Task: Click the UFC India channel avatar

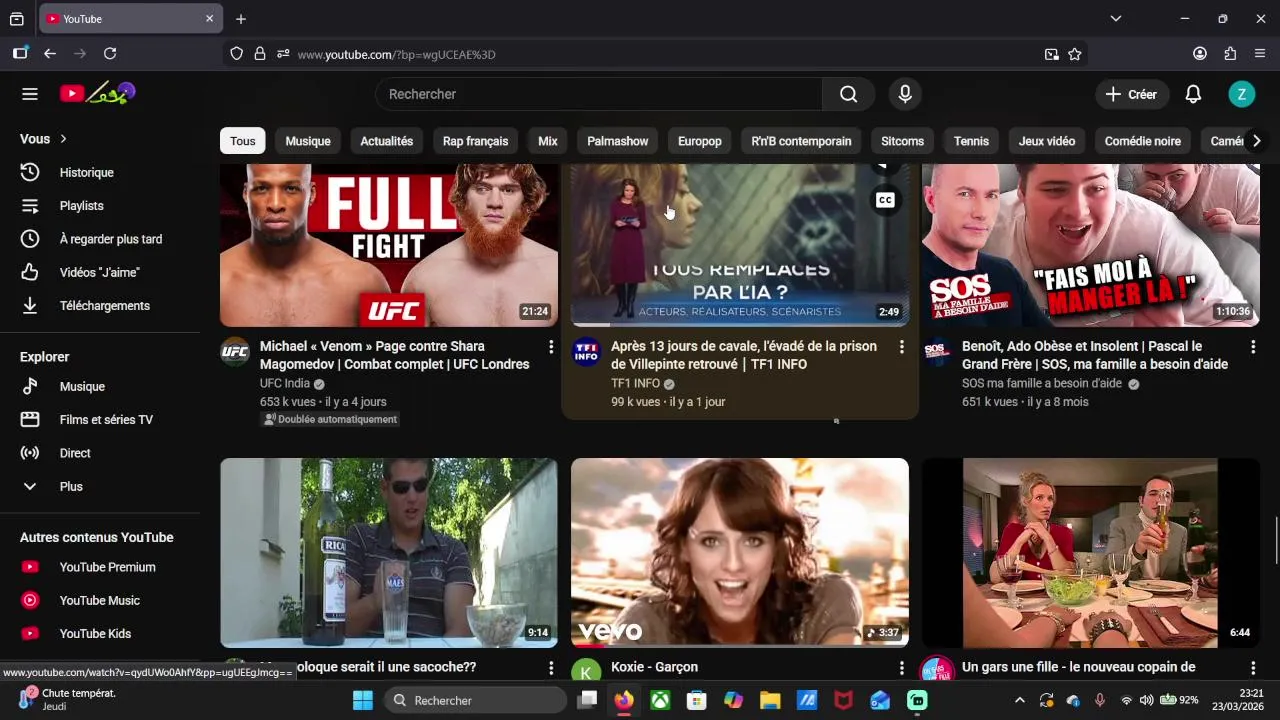Action: tap(235, 352)
